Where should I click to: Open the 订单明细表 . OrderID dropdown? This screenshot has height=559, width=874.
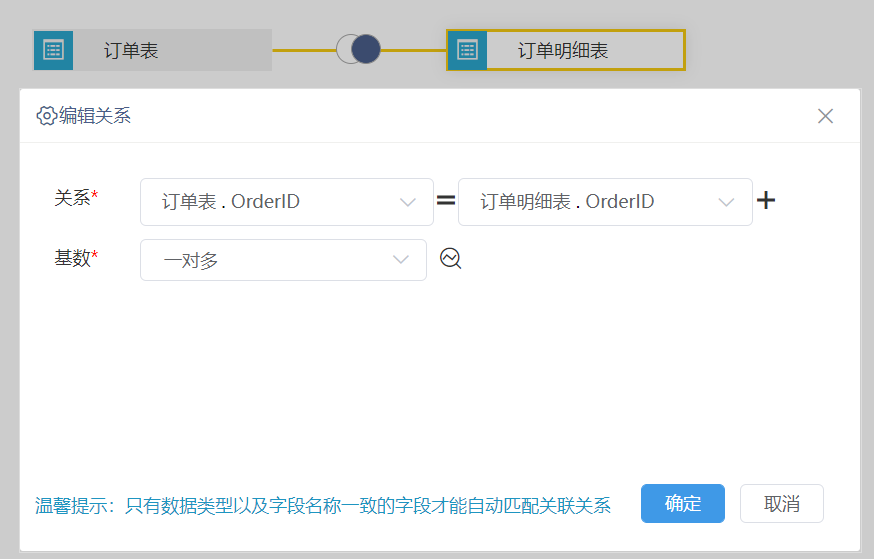[605, 202]
